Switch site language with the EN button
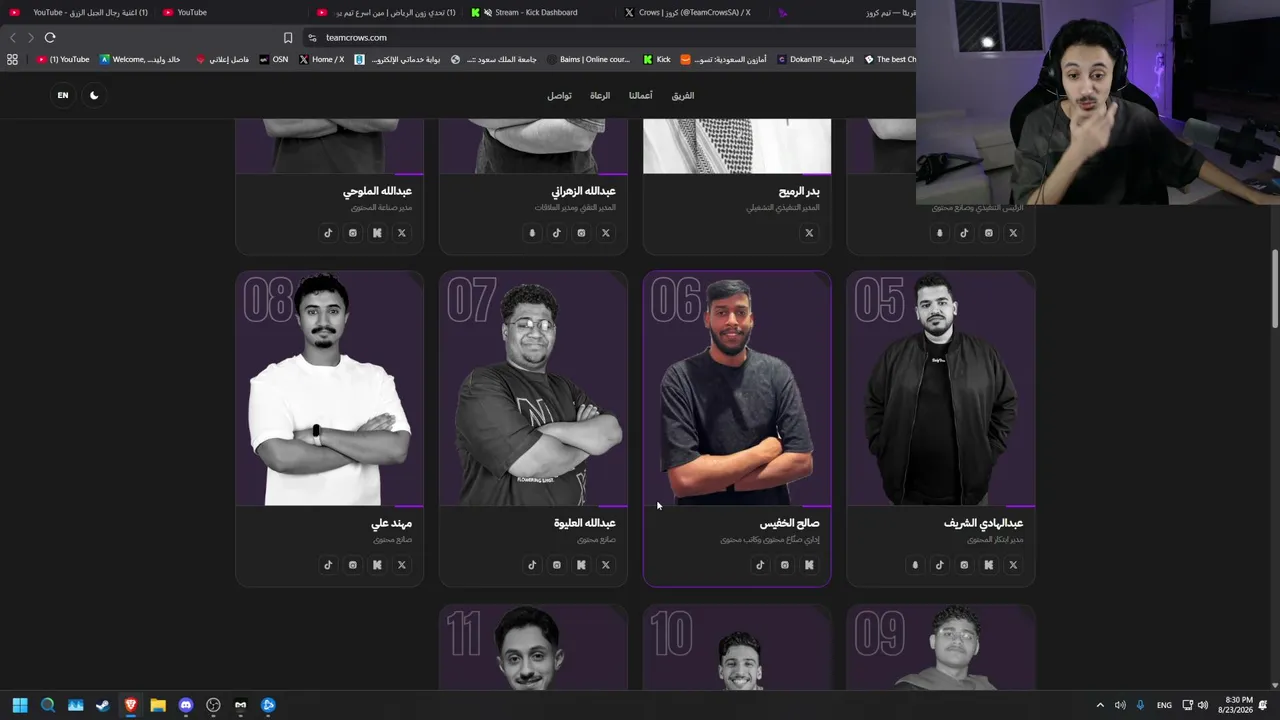 point(63,95)
